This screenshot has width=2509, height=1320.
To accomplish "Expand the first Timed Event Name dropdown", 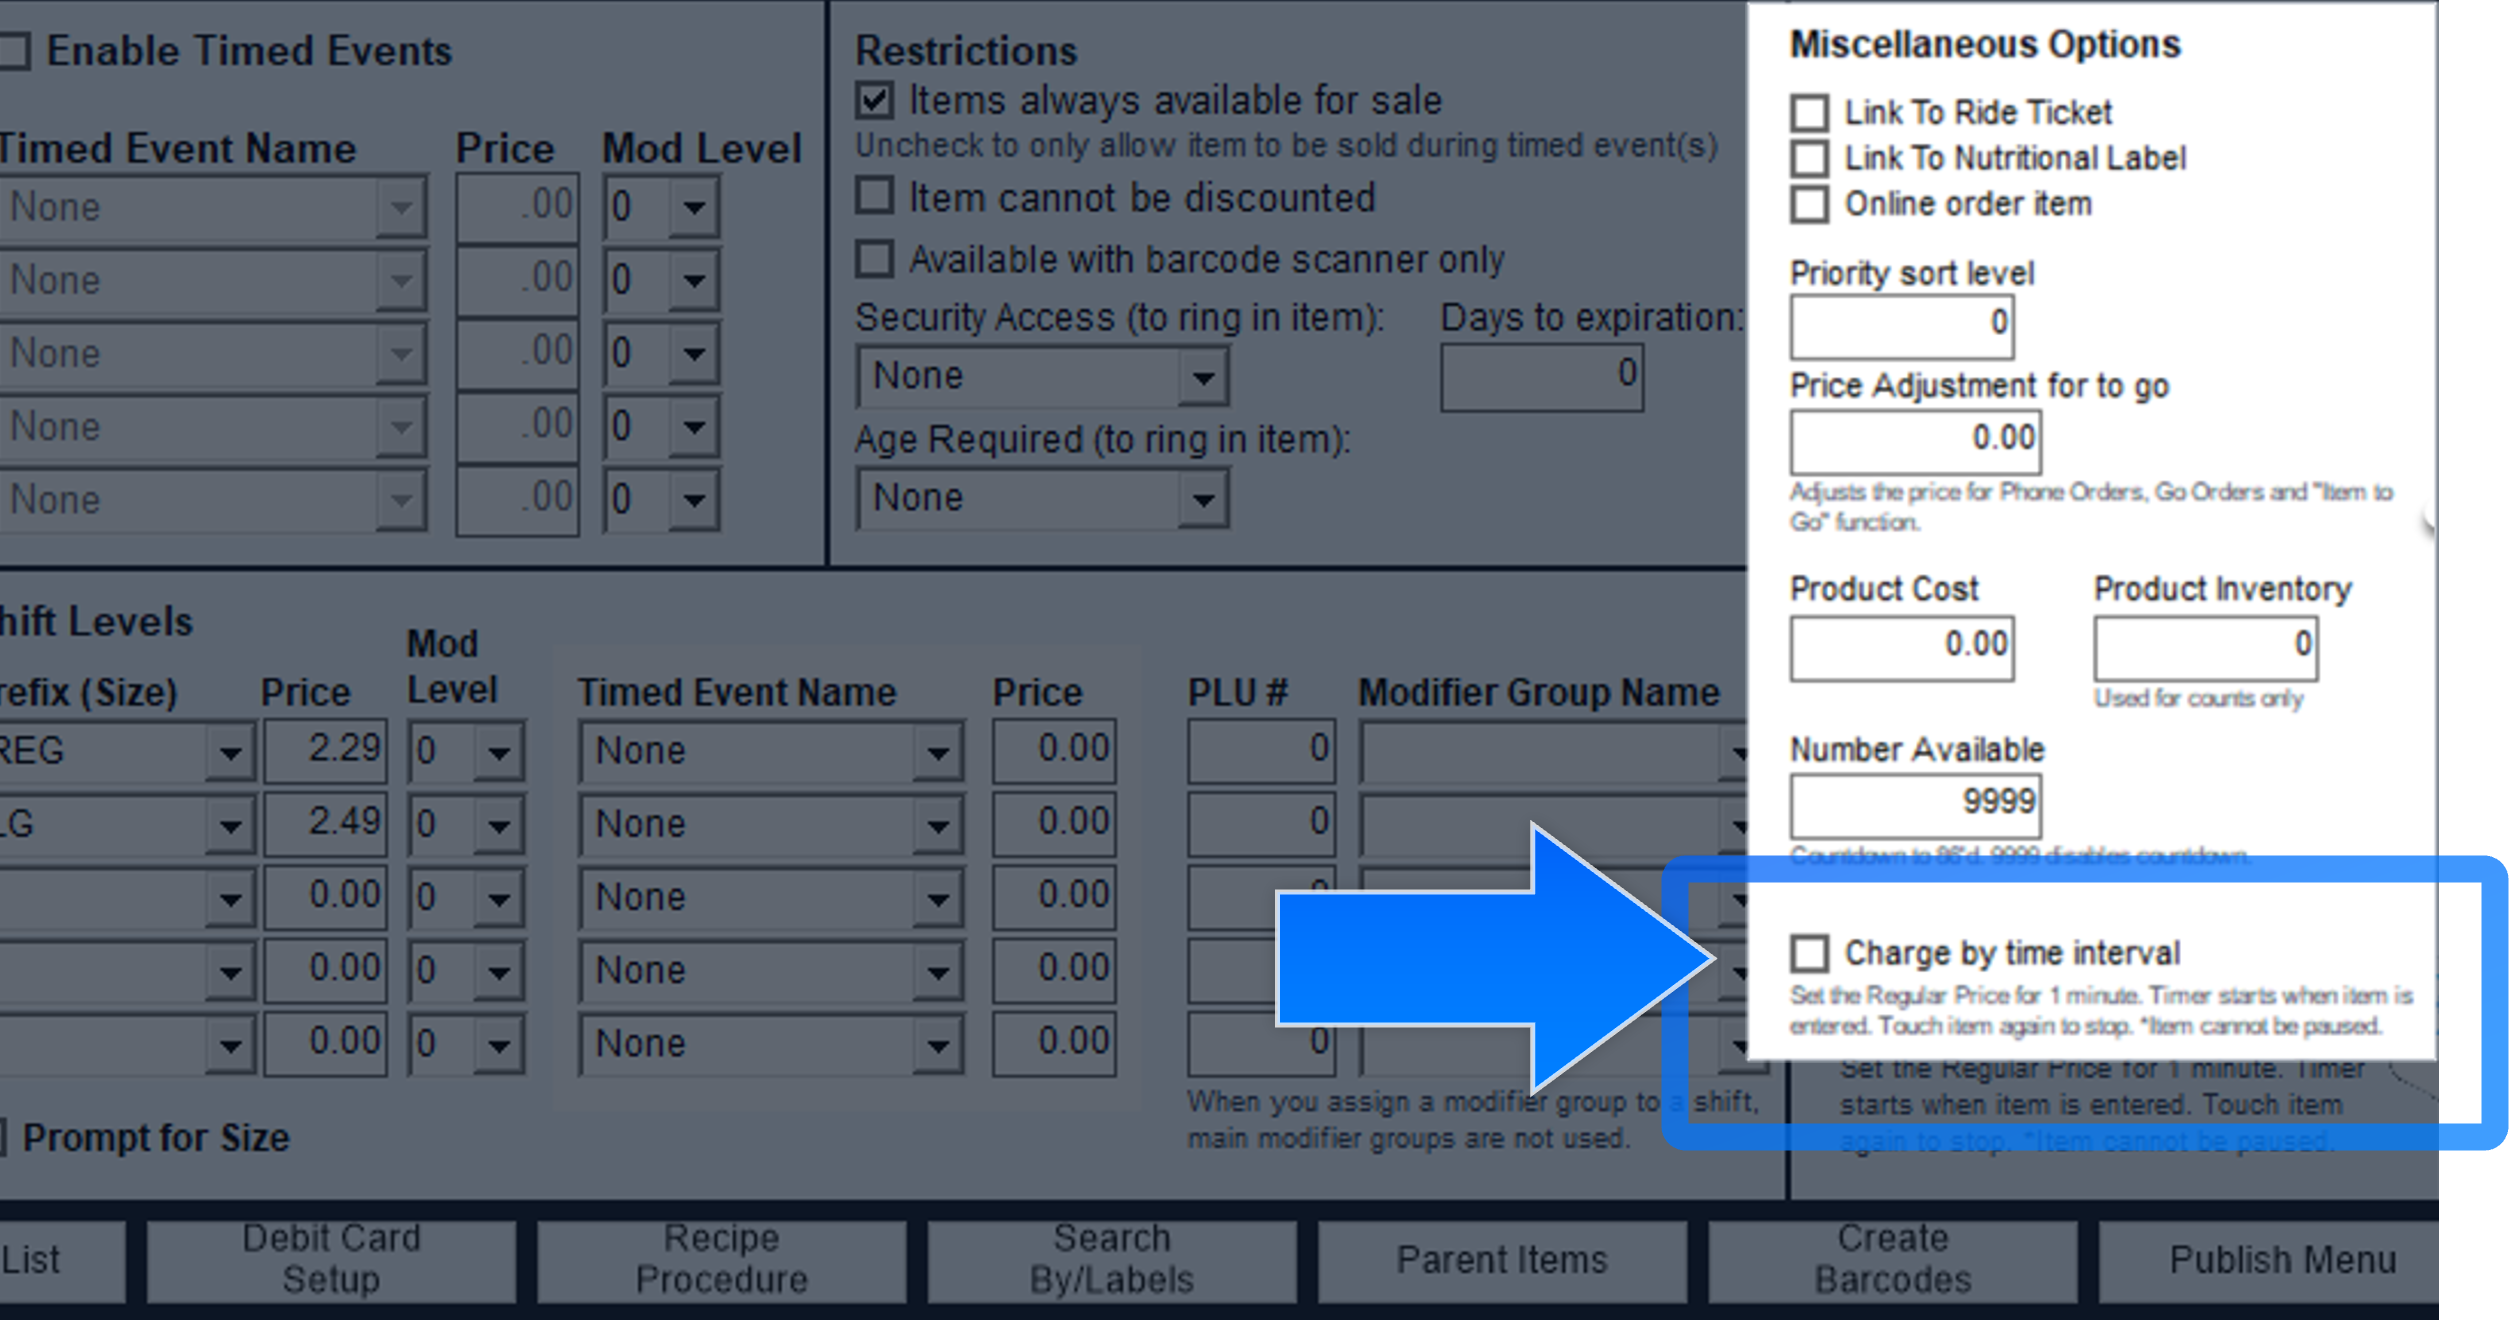I will [x=401, y=206].
